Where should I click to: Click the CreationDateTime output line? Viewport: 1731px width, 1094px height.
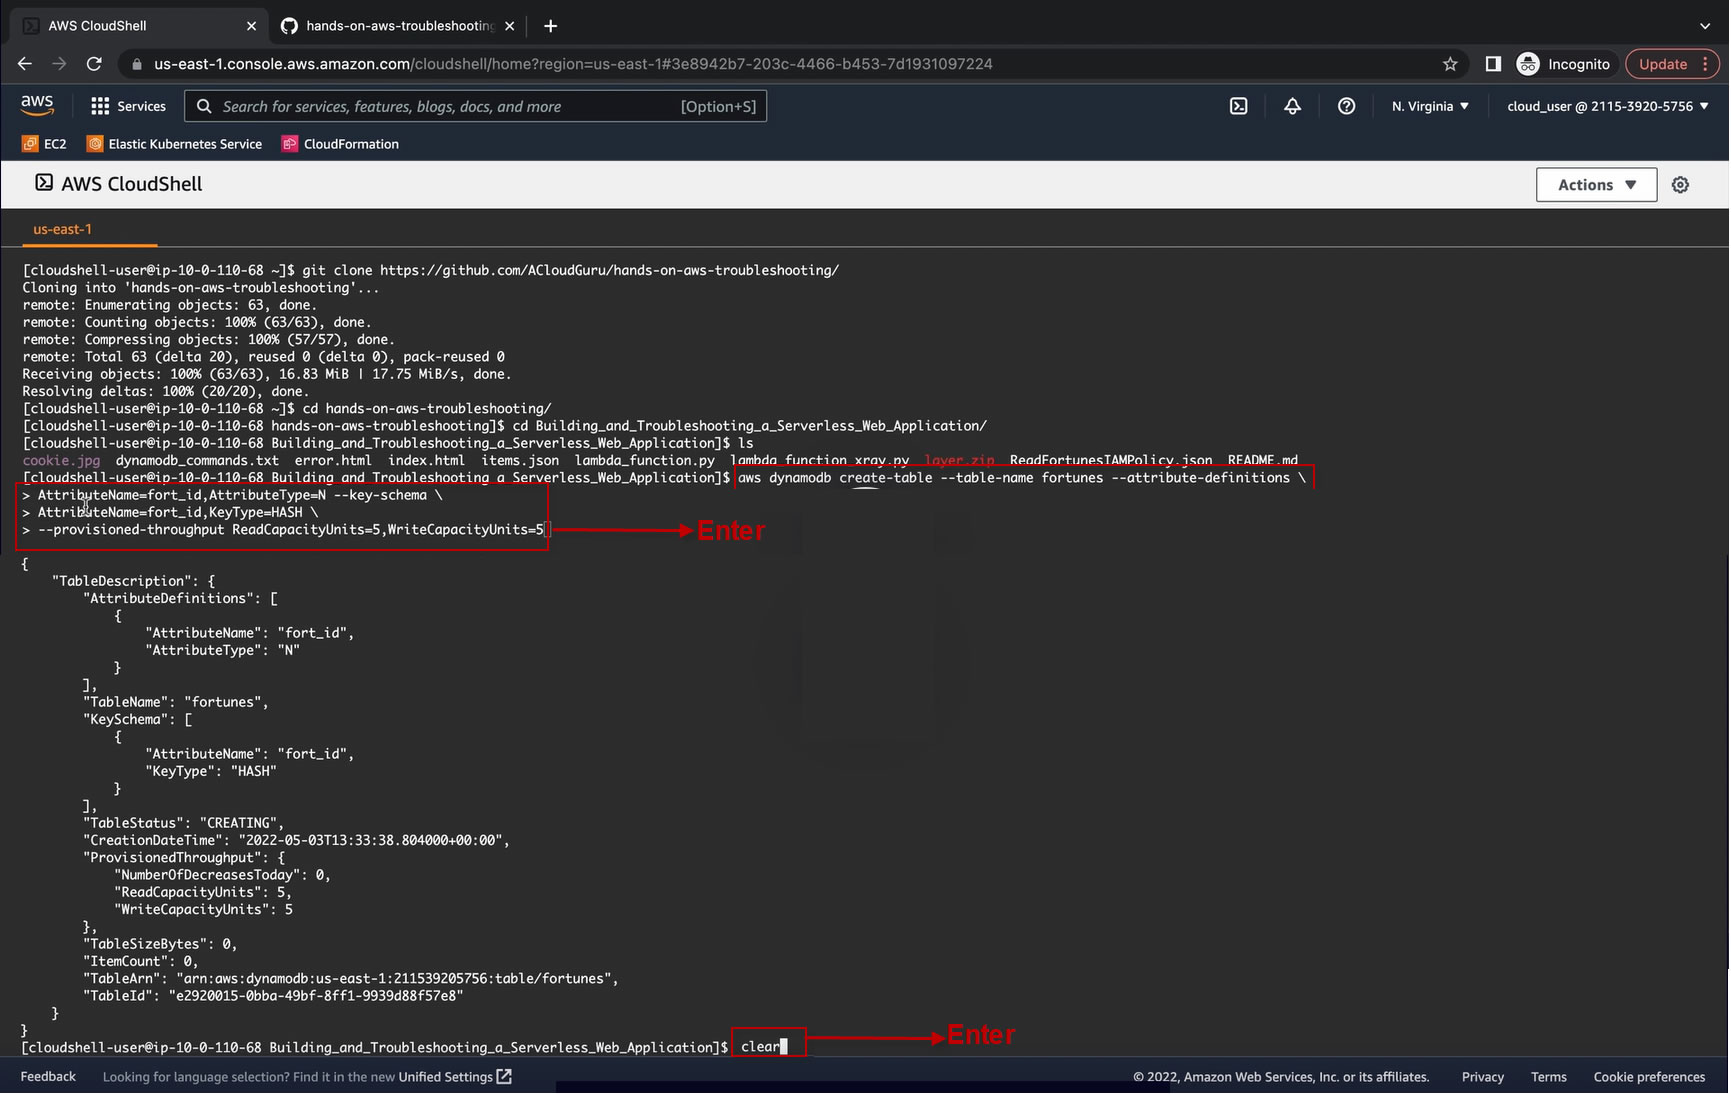coord(296,841)
